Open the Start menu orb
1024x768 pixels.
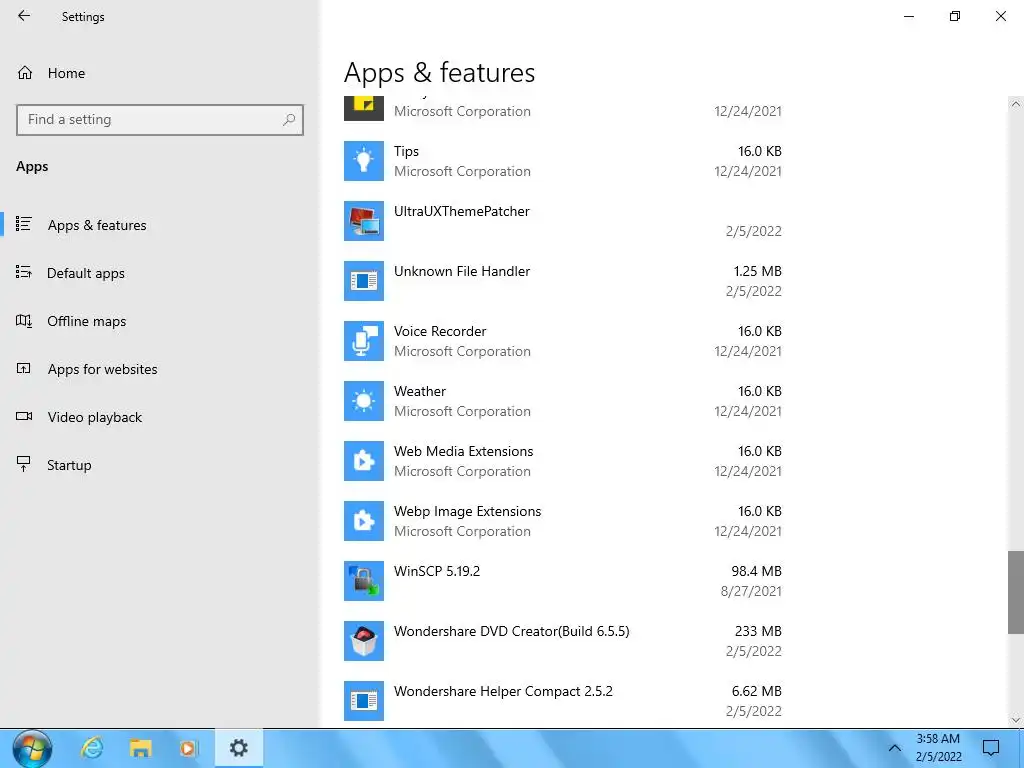(x=31, y=748)
